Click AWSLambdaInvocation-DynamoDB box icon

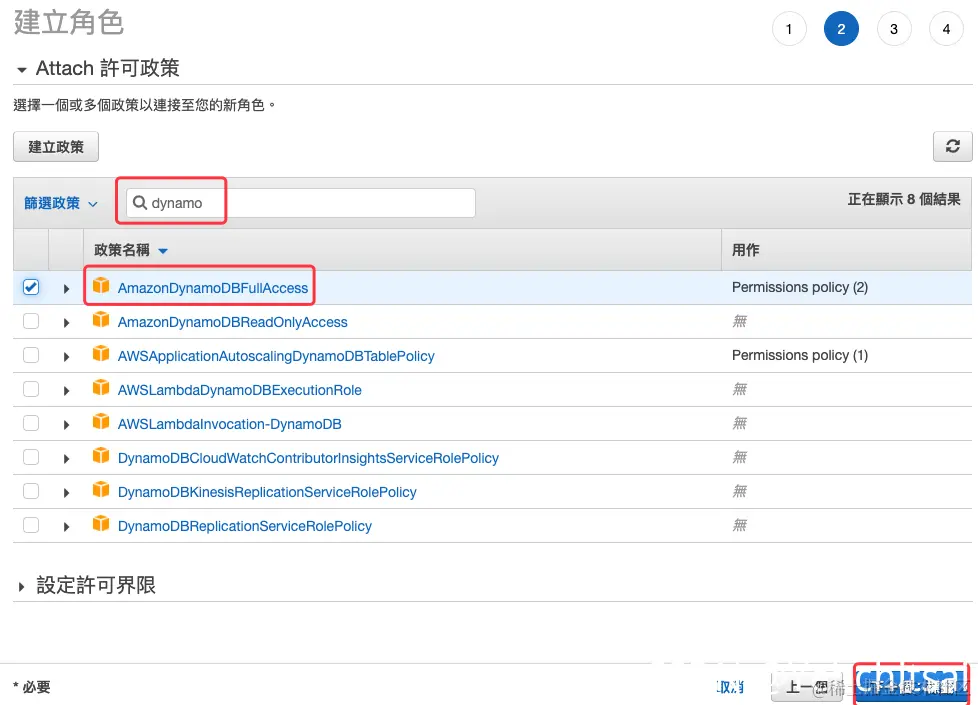click(101, 422)
